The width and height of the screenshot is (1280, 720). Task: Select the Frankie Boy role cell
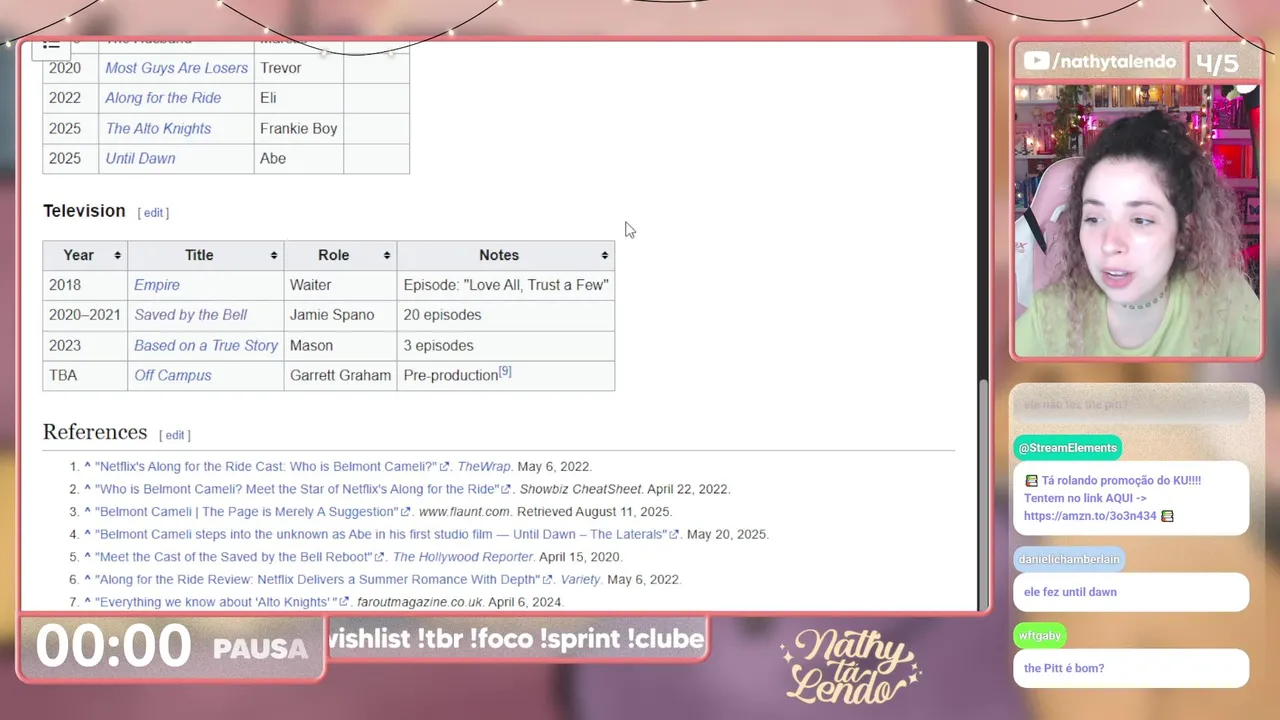pyautogui.click(x=298, y=128)
